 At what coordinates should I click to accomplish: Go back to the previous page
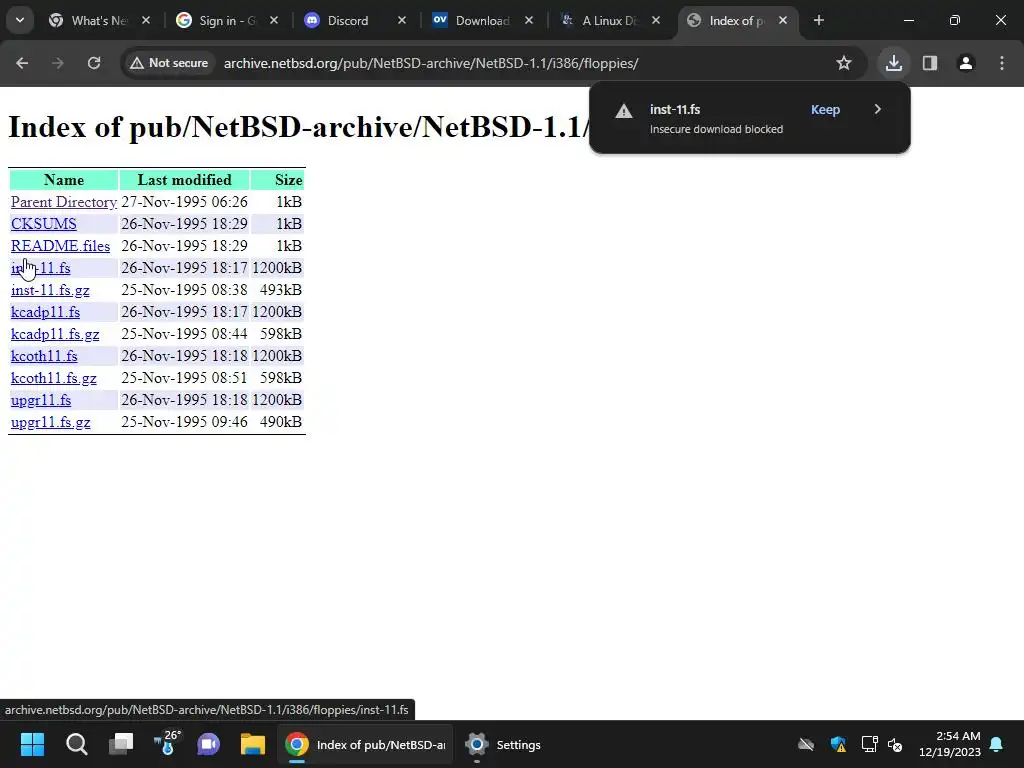(x=22, y=63)
